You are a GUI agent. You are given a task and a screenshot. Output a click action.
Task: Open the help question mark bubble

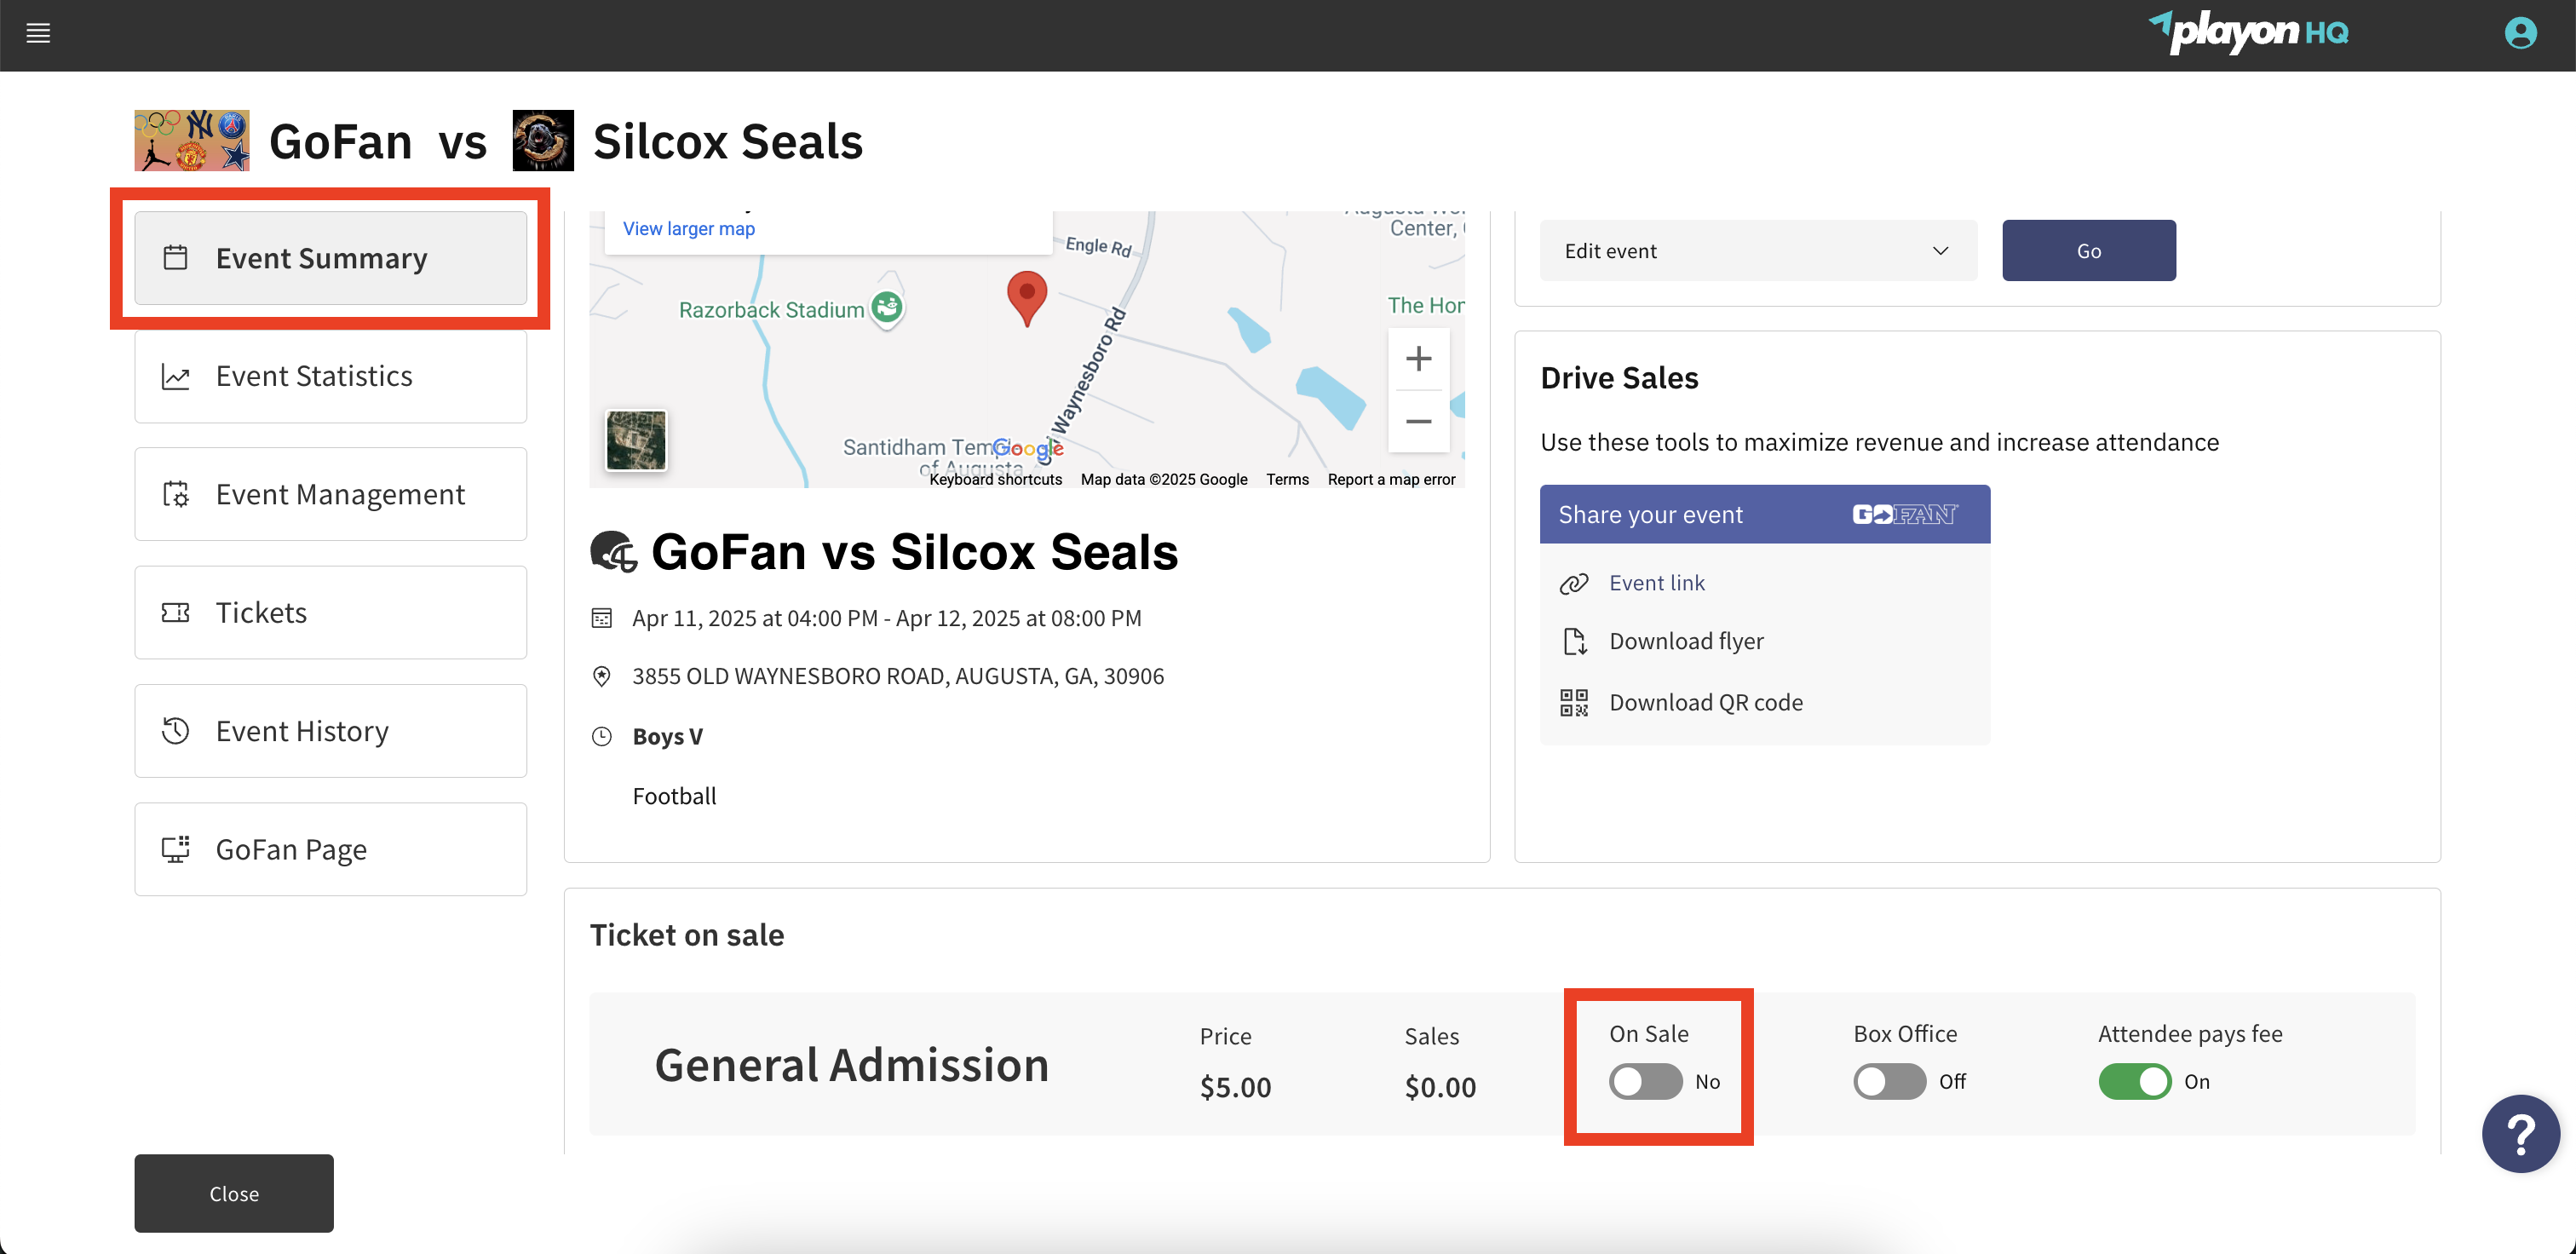pyautogui.click(x=2519, y=1134)
